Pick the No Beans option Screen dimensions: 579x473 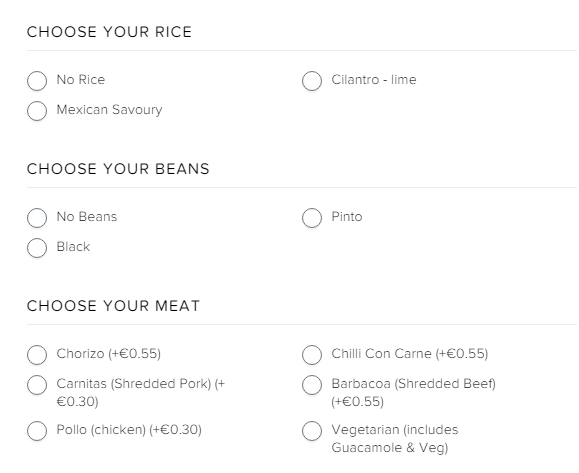point(37,217)
